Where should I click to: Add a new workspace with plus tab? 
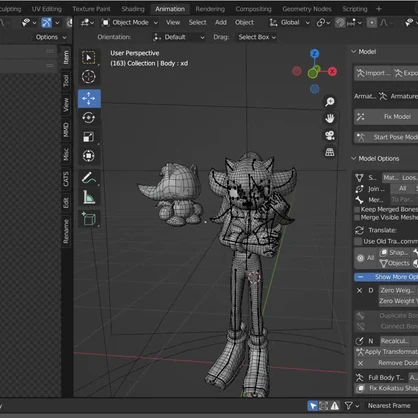(379, 9)
